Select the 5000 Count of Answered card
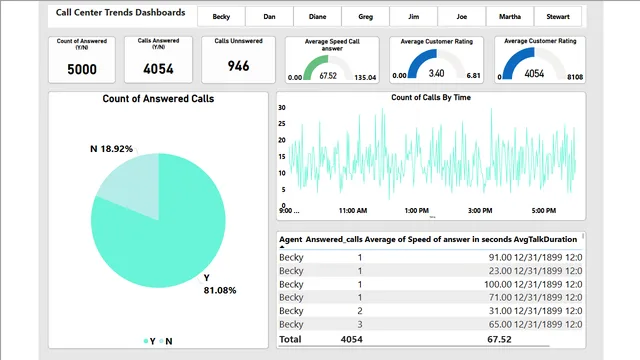The image size is (640, 360). pos(82,60)
